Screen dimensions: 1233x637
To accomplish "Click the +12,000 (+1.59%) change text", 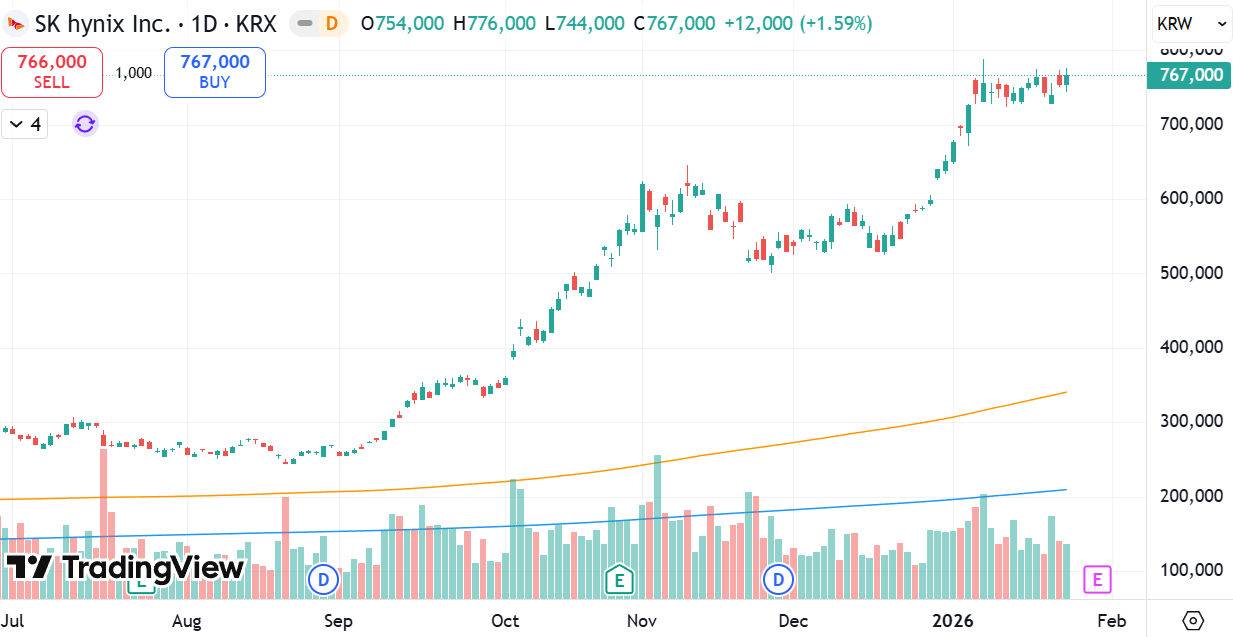I will (798, 23).
